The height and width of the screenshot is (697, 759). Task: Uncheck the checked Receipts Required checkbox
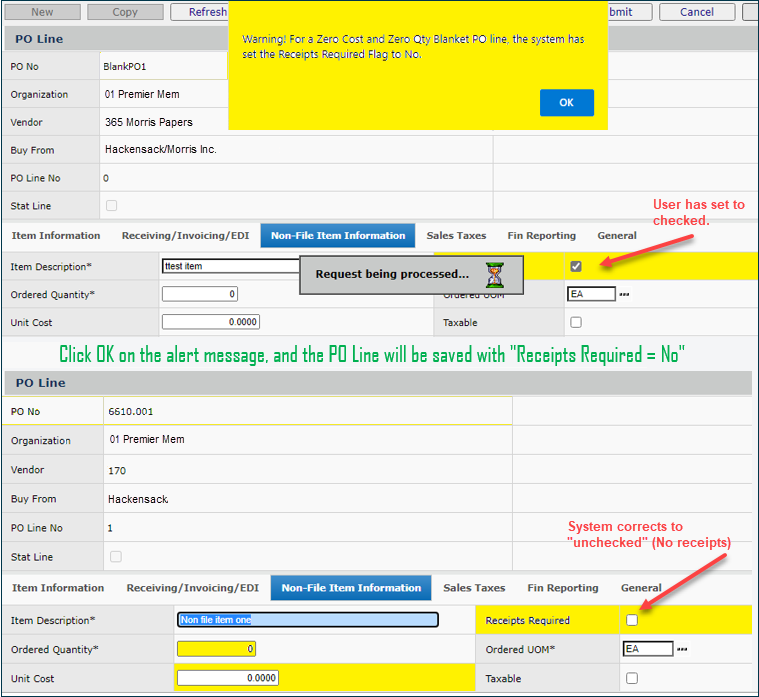point(576,266)
